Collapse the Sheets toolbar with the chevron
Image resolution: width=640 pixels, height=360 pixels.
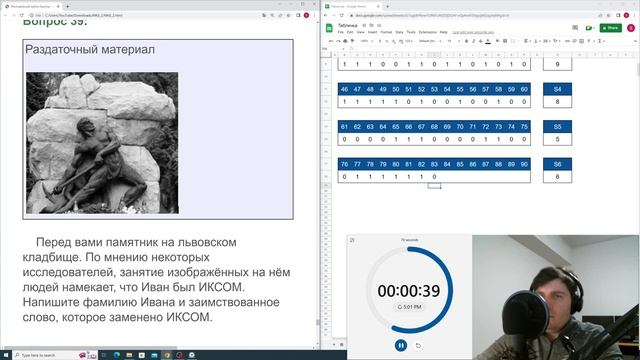click(635, 41)
